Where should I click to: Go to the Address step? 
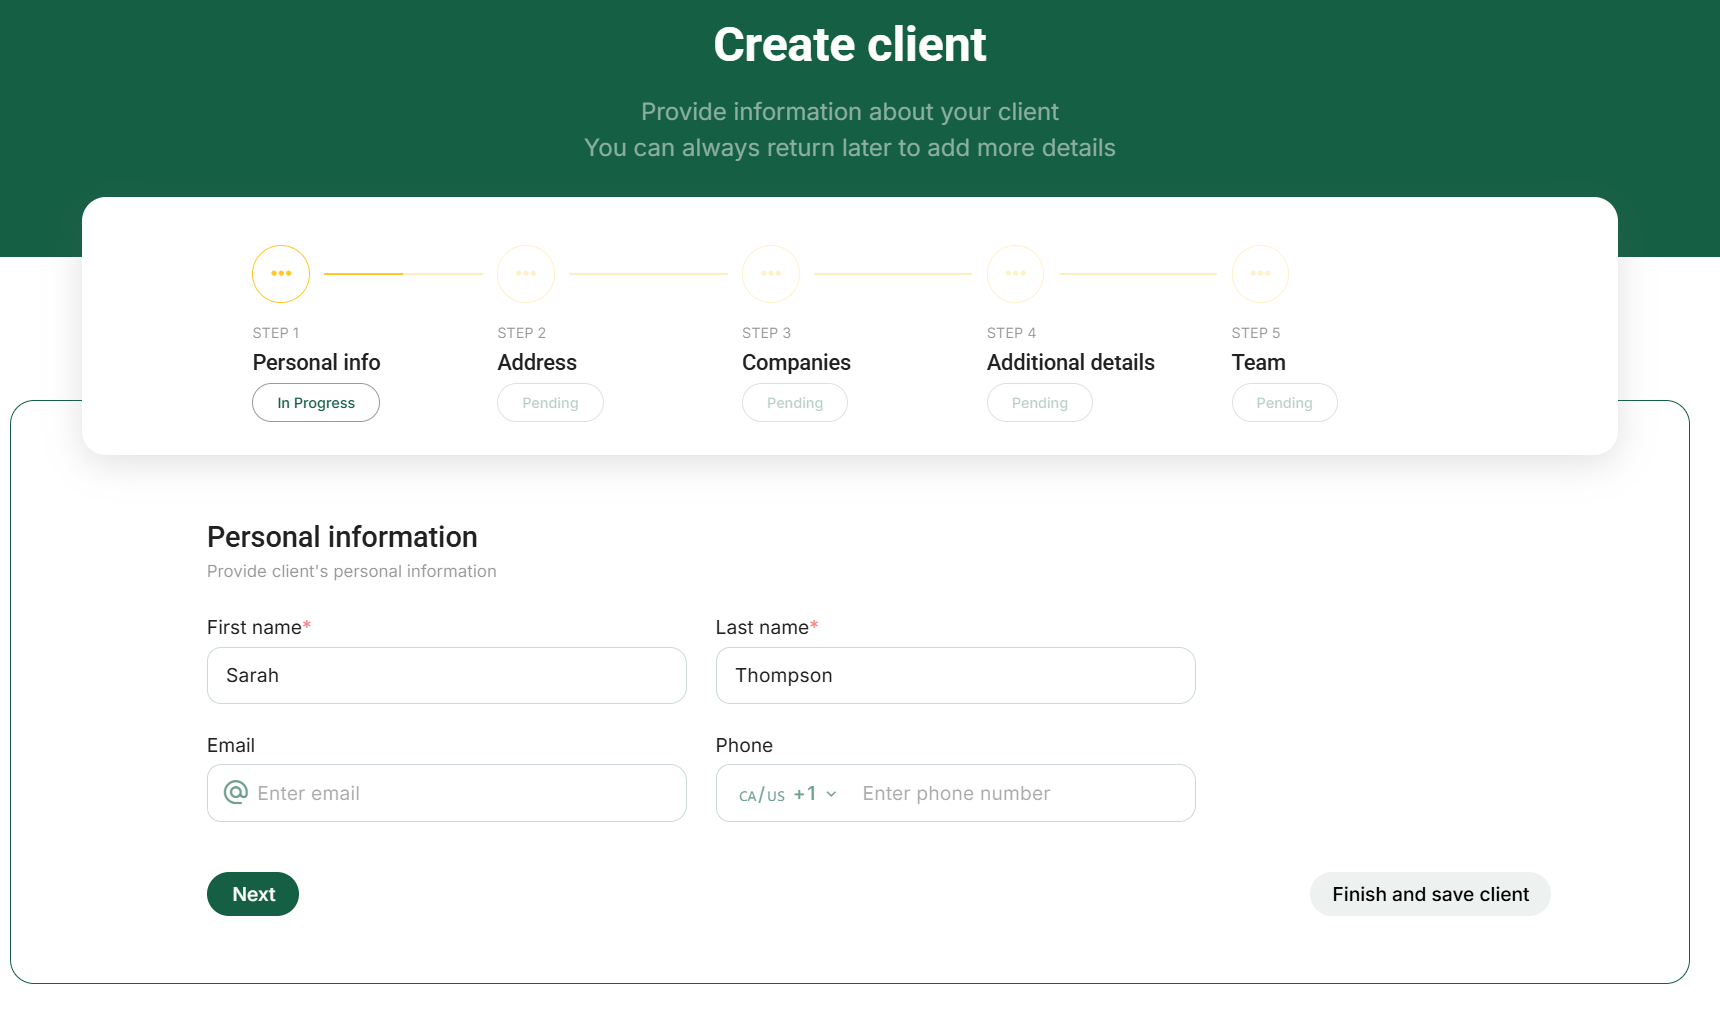(537, 362)
